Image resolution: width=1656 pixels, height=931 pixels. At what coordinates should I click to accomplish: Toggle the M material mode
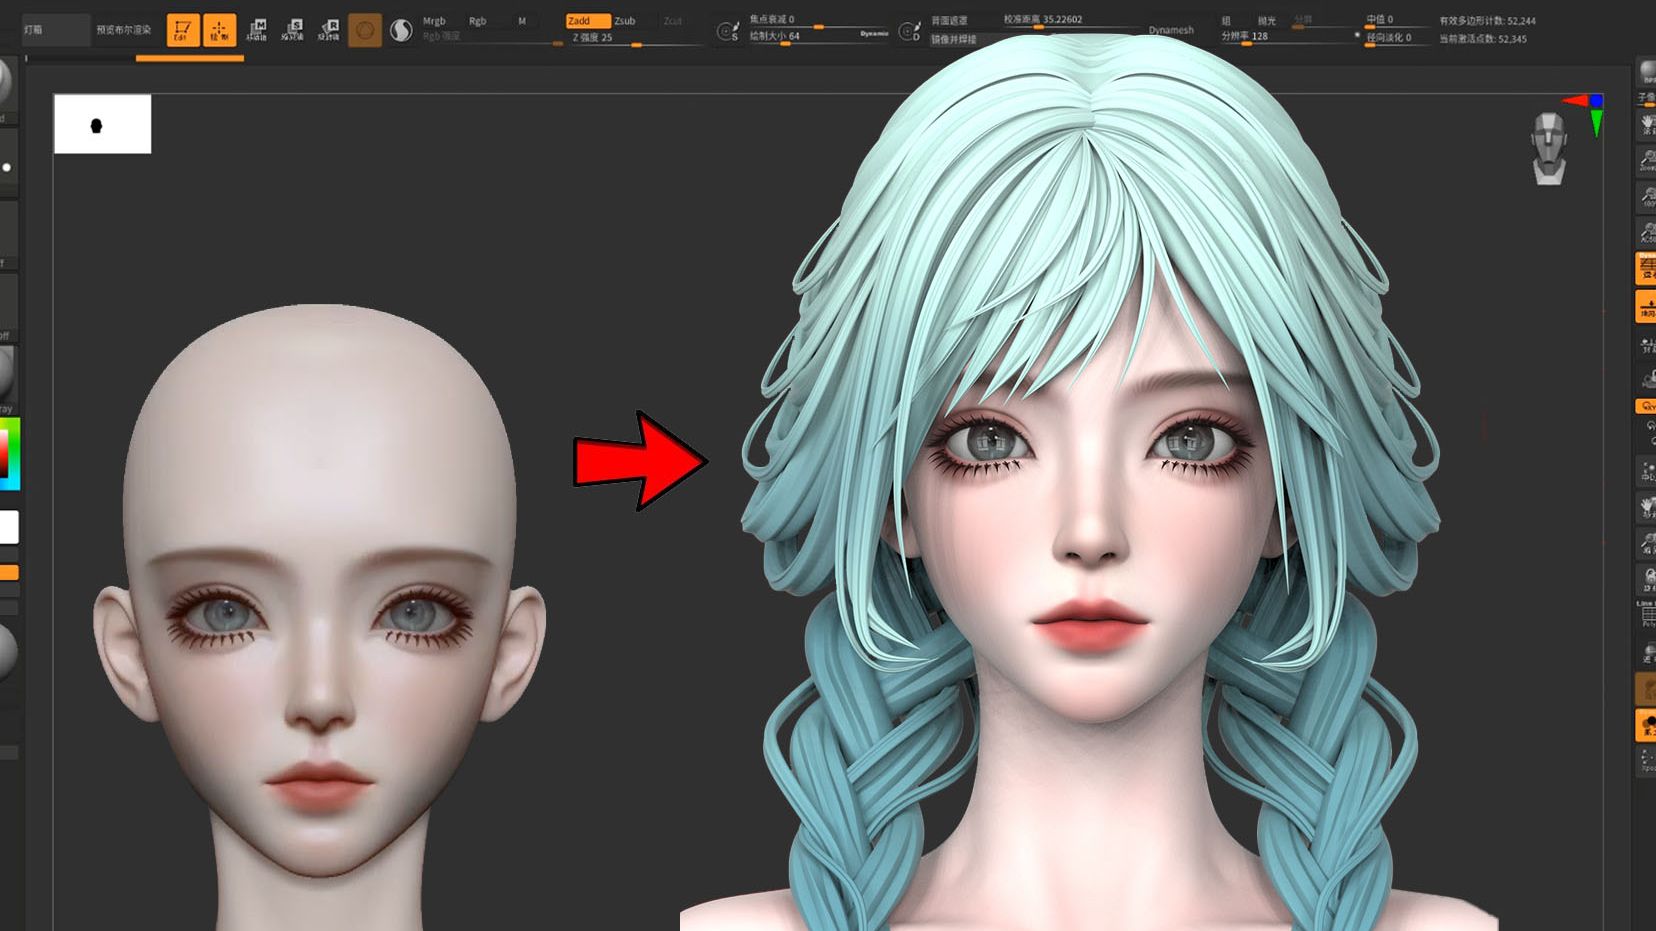point(522,21)
